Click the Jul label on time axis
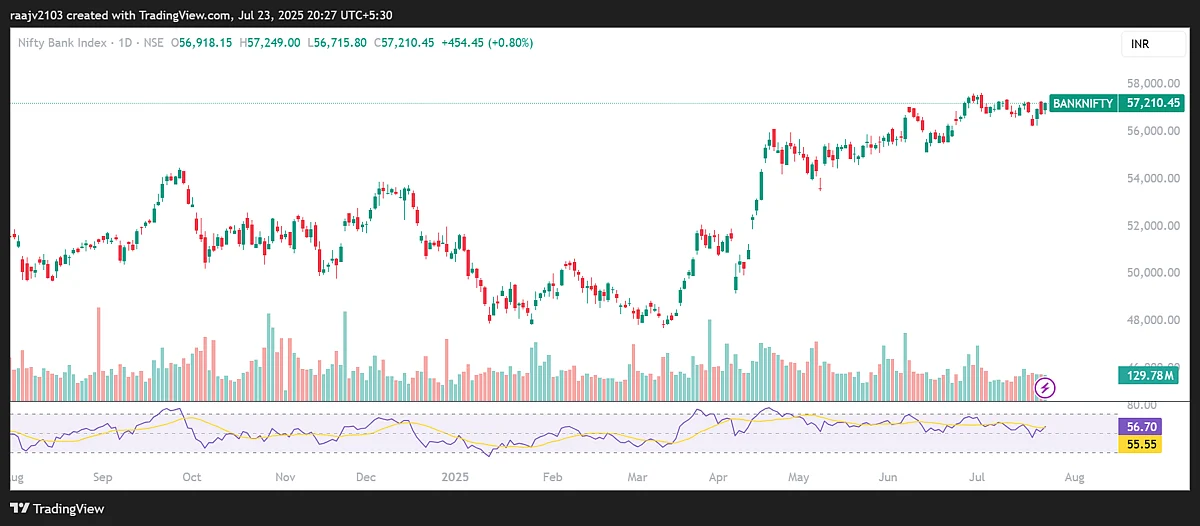 click(977, 478)
